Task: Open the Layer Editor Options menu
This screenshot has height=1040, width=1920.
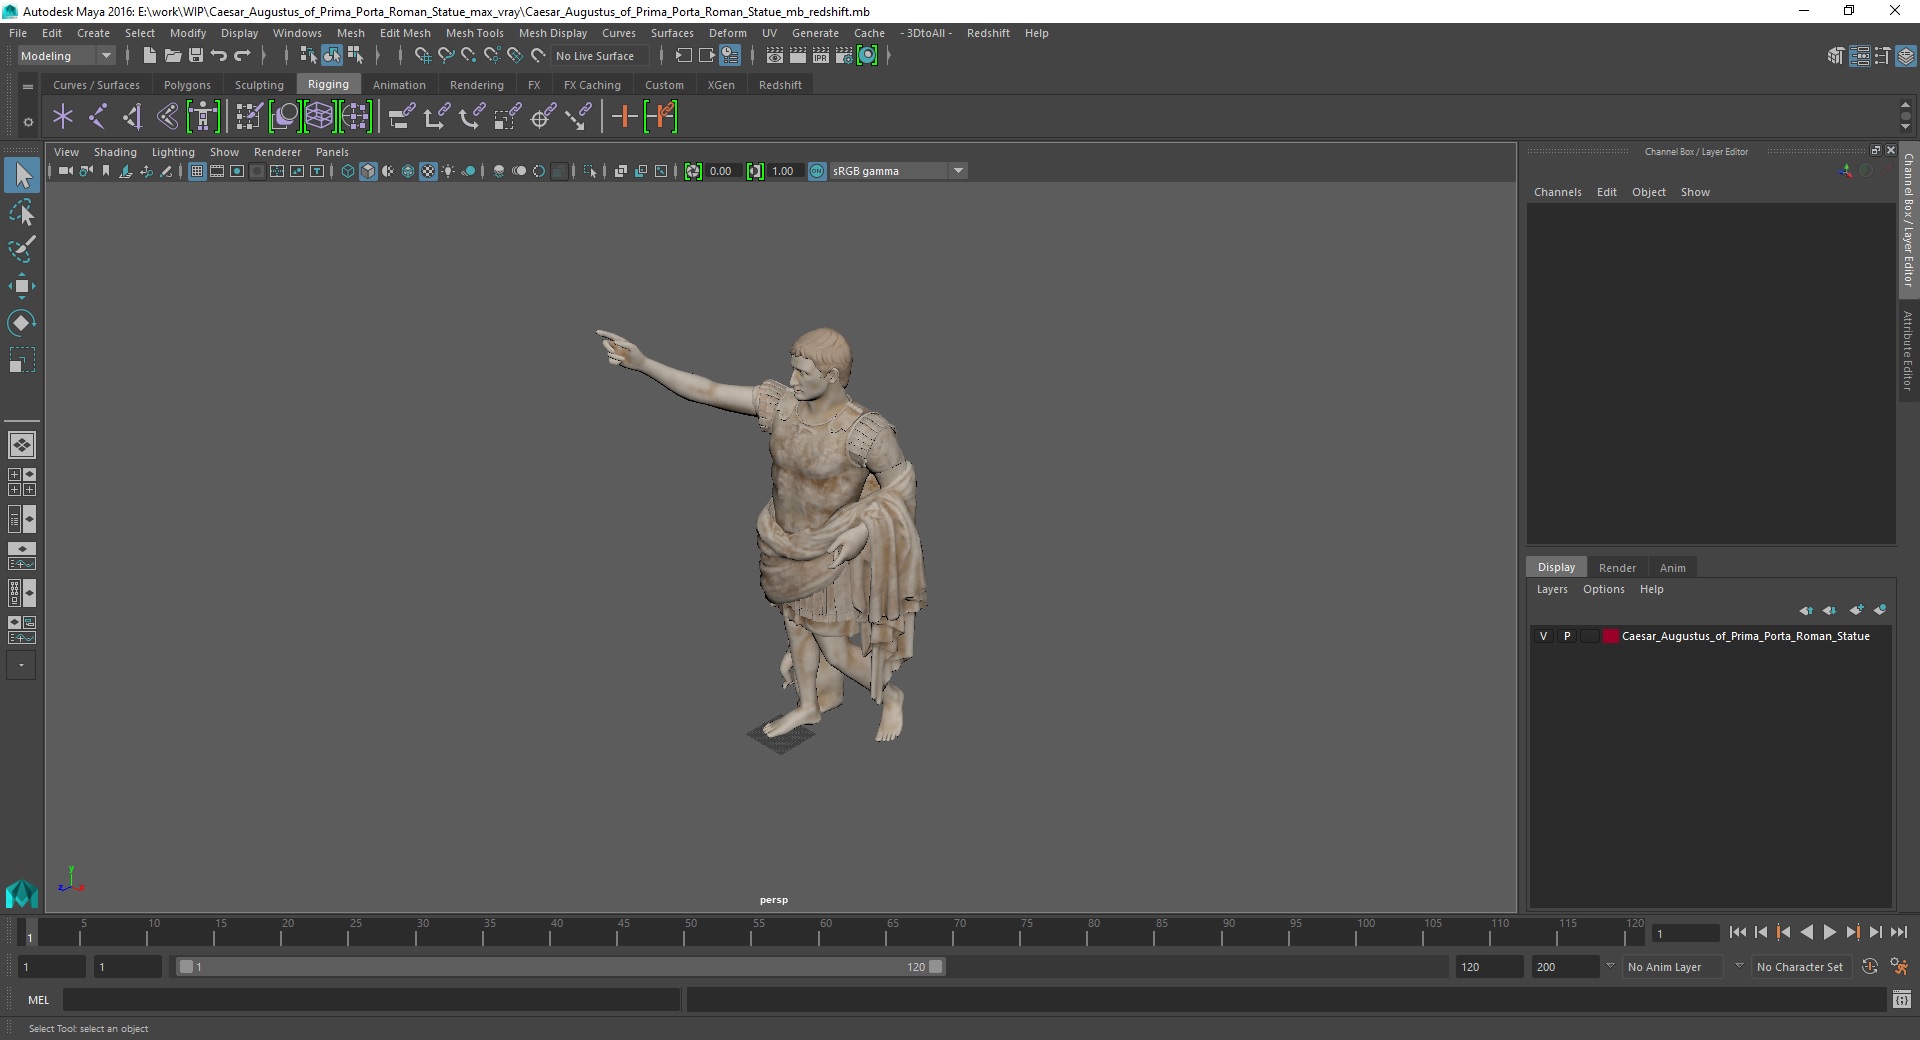Action: (x=1603, y=589)
